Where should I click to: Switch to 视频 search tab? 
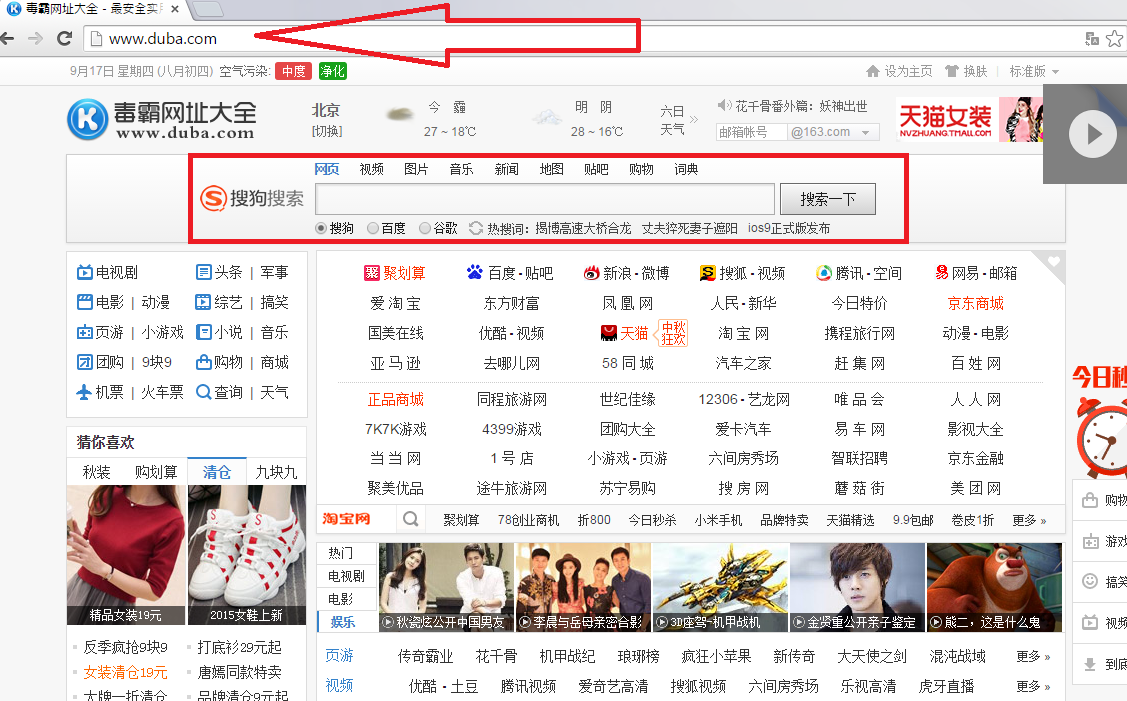(x=372, y=169)
